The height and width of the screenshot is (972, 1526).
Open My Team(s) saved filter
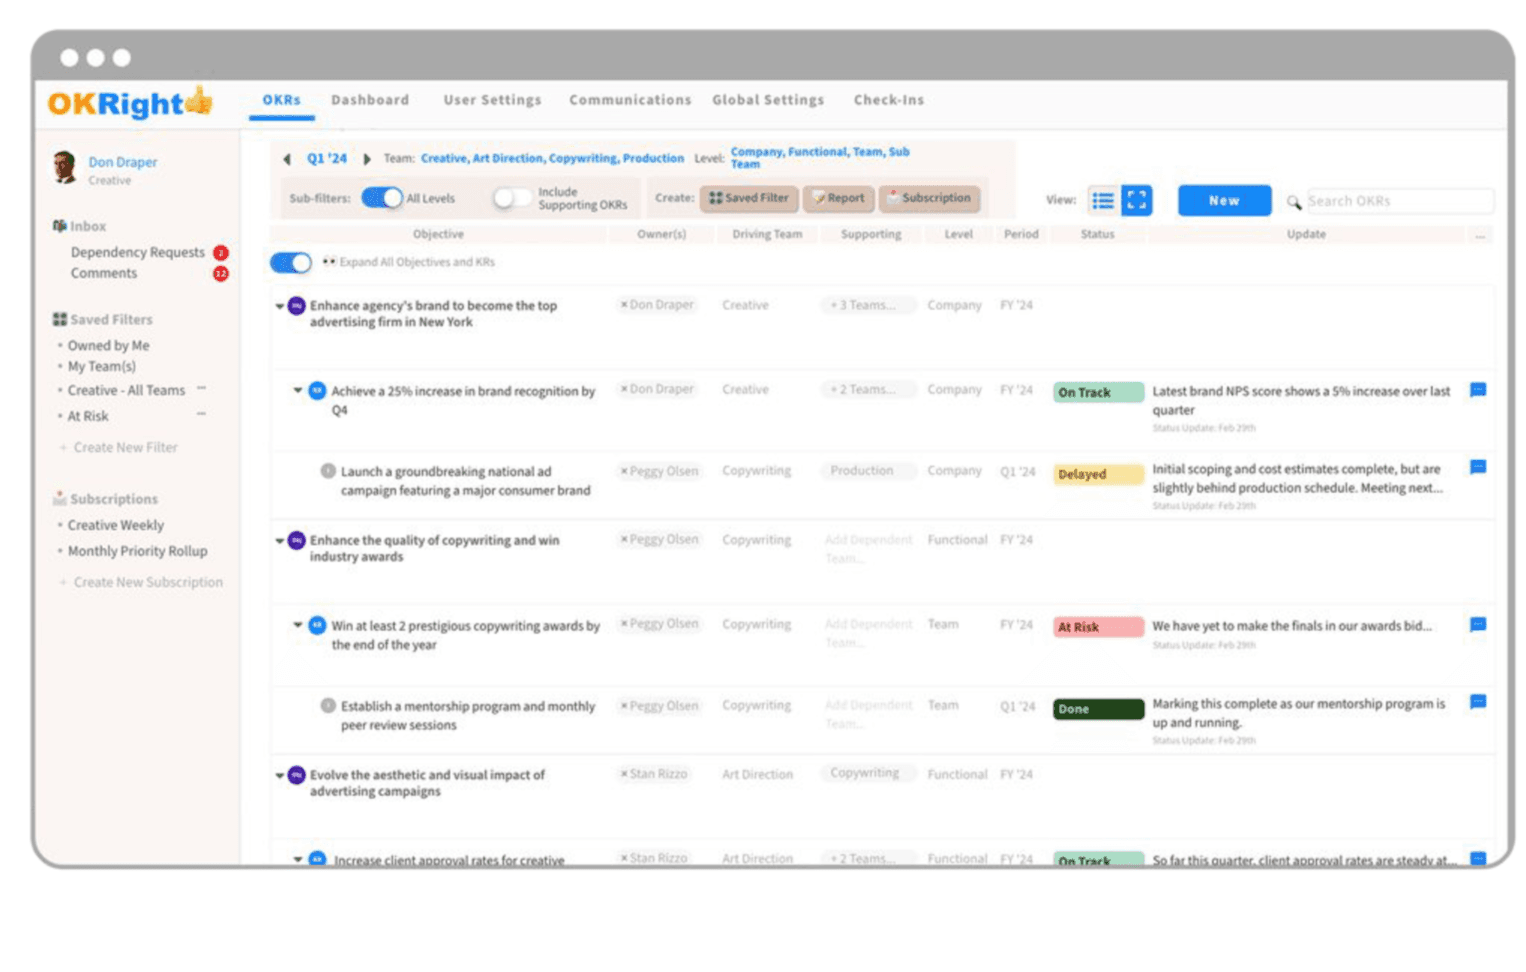coord(101,367)
